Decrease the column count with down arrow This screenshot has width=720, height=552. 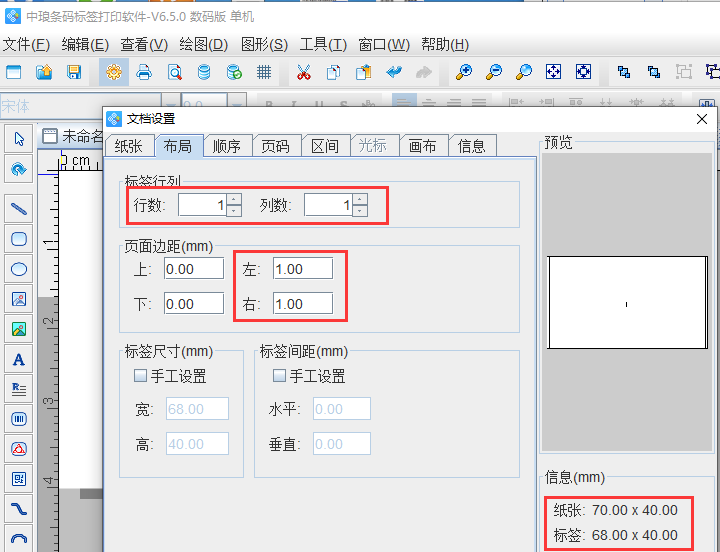[360, 210]
